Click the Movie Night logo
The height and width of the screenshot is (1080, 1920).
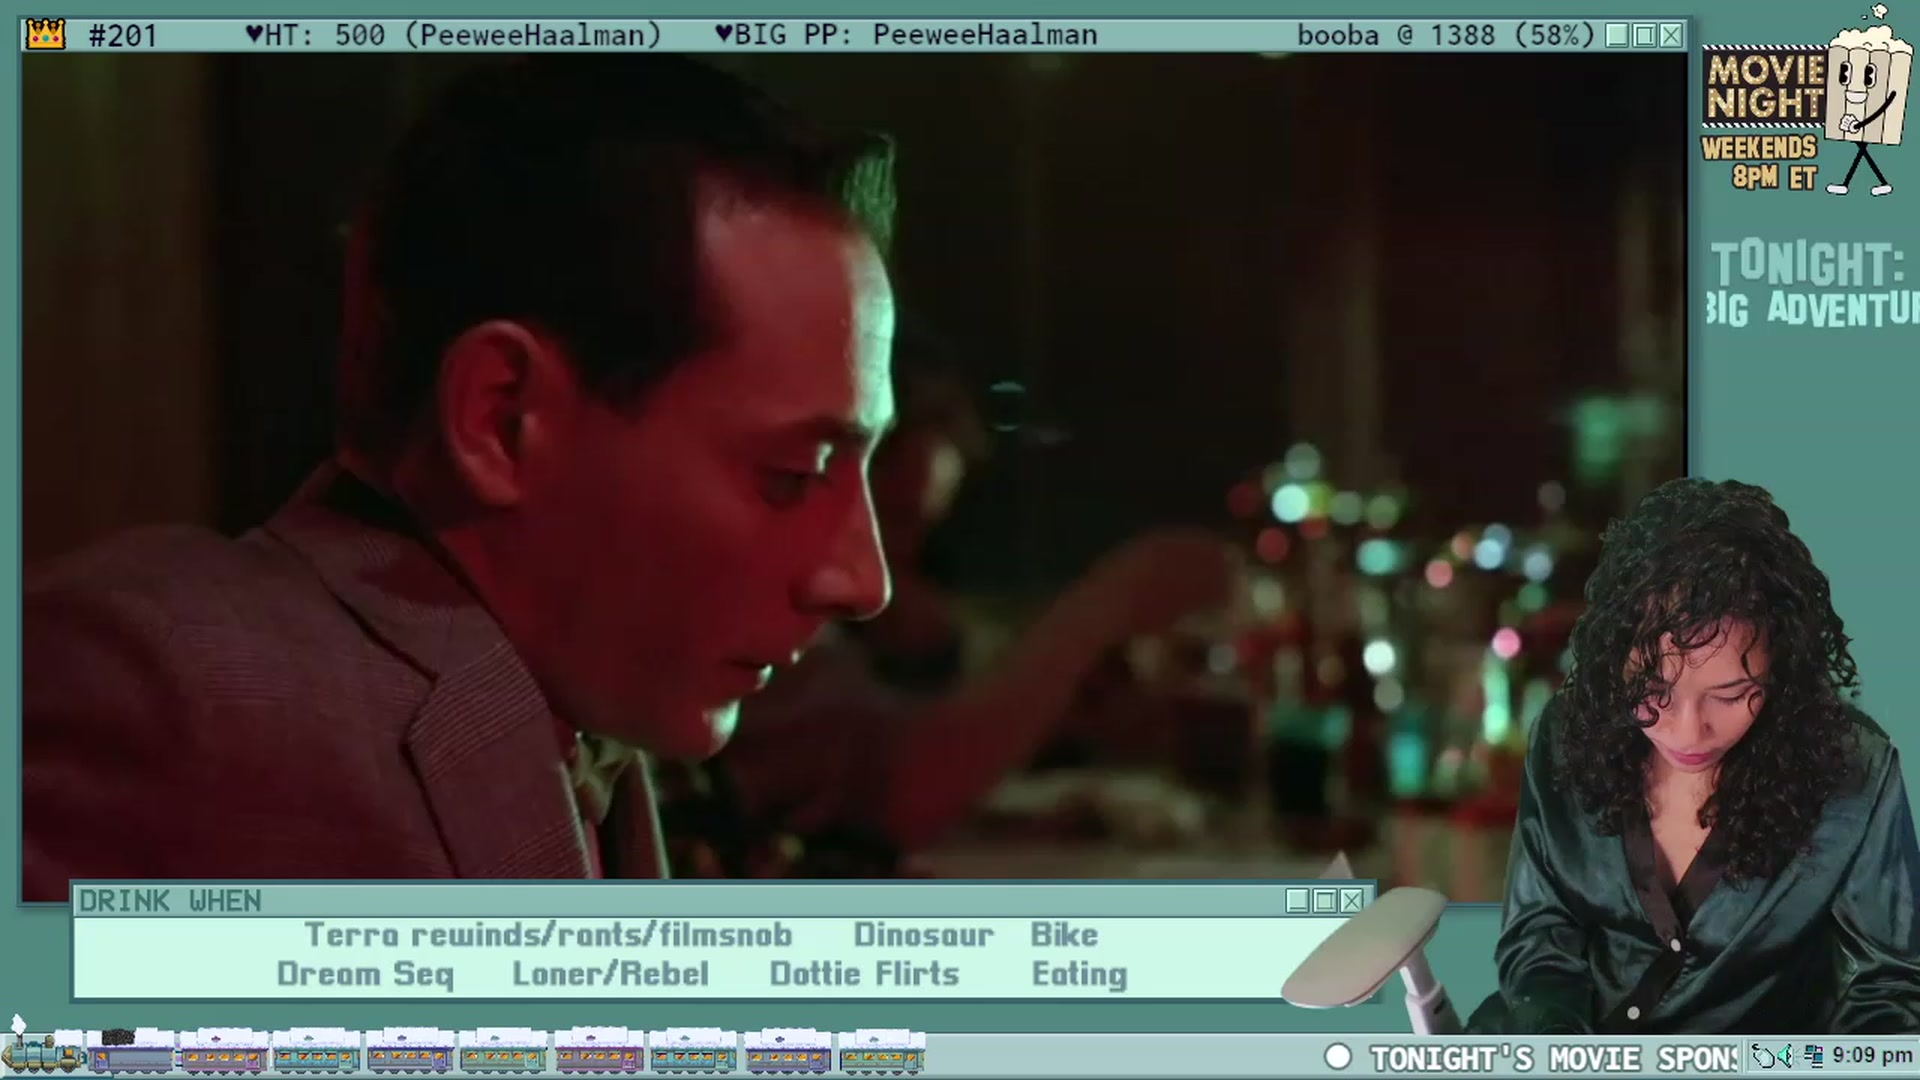(1764, 87)
